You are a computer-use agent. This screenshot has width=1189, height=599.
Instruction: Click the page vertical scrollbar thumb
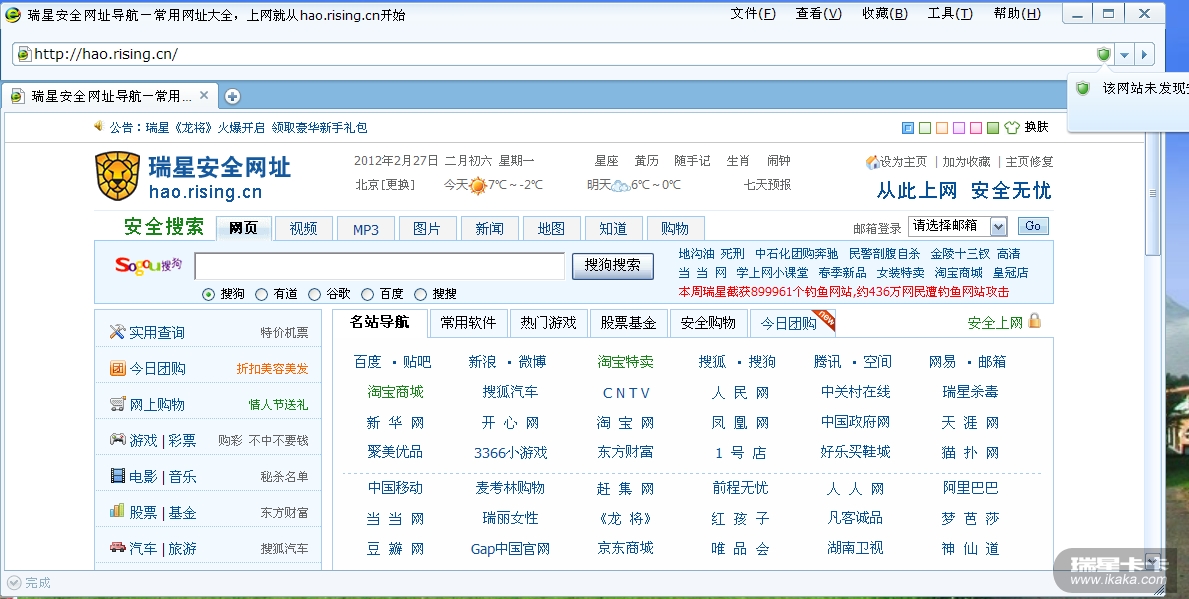1153,193
